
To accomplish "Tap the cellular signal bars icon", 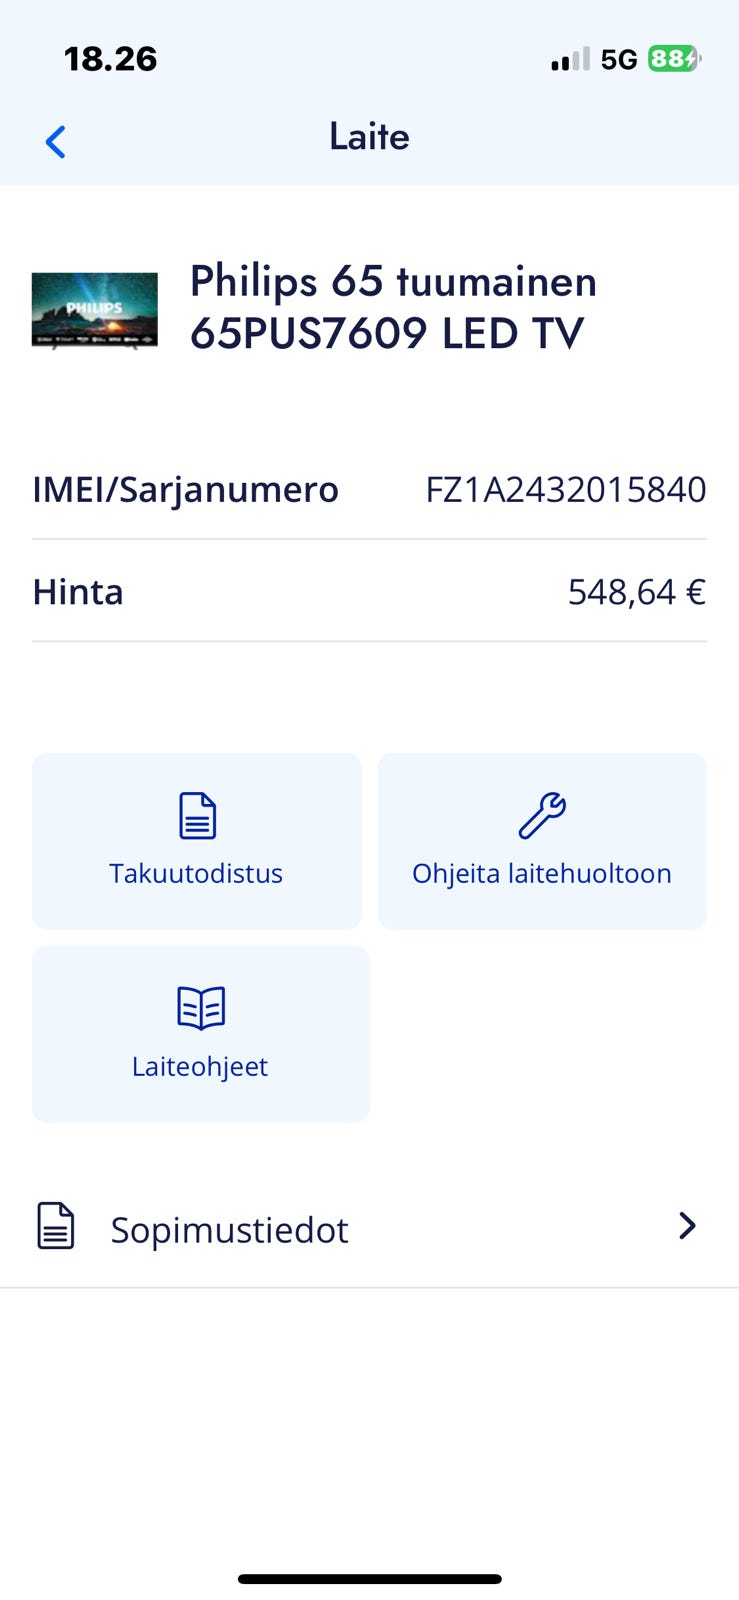I will tap(570, 60).
